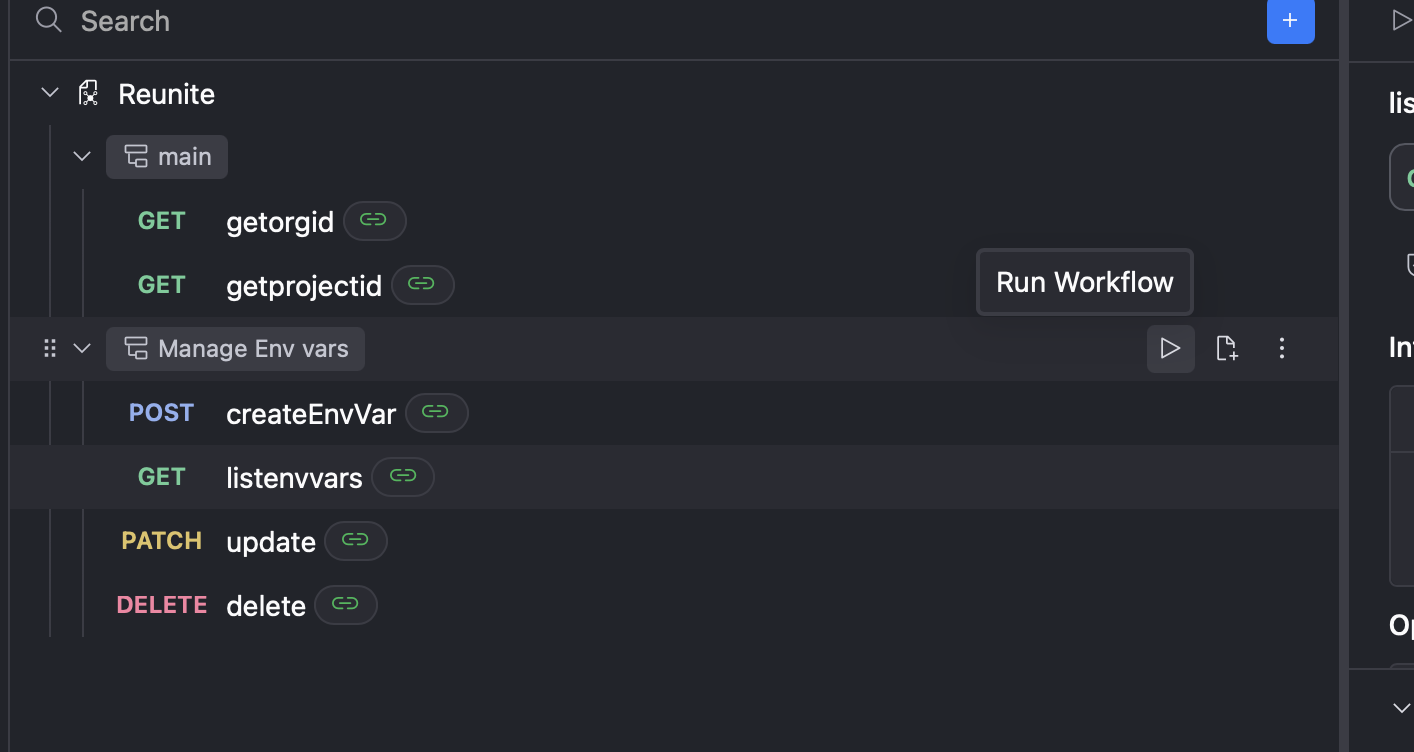The image size is (1414, 752).
Task: Open the POST createEnvVar request
Action: 310,413
